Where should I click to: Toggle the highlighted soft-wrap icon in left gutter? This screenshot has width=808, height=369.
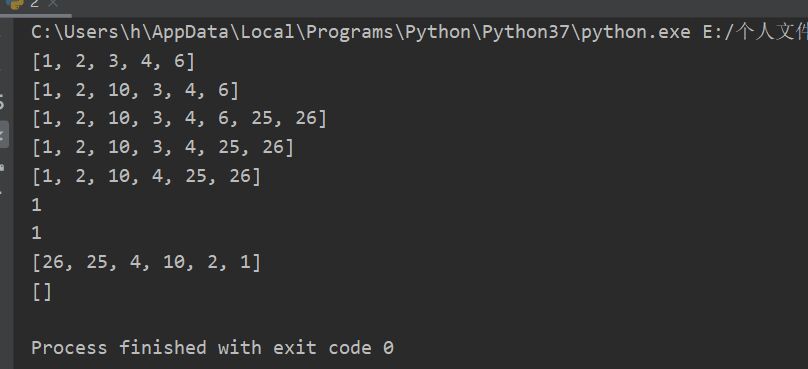coord(3,135)
